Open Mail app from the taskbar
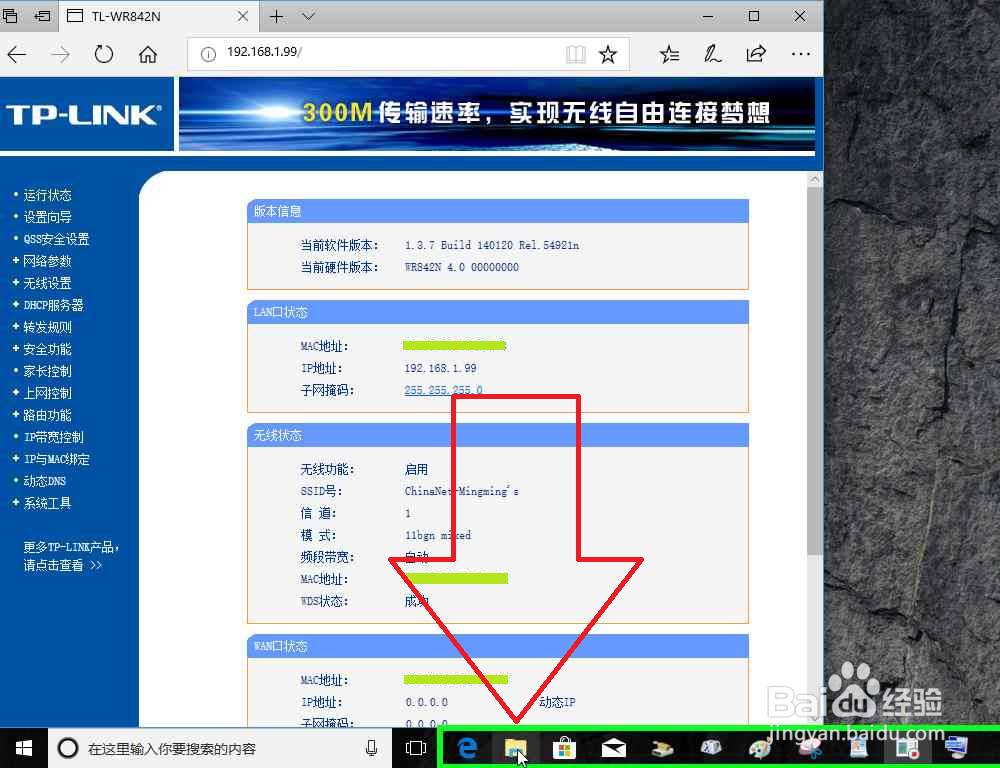Viewport: 1000px width, 768px height. 614,748
